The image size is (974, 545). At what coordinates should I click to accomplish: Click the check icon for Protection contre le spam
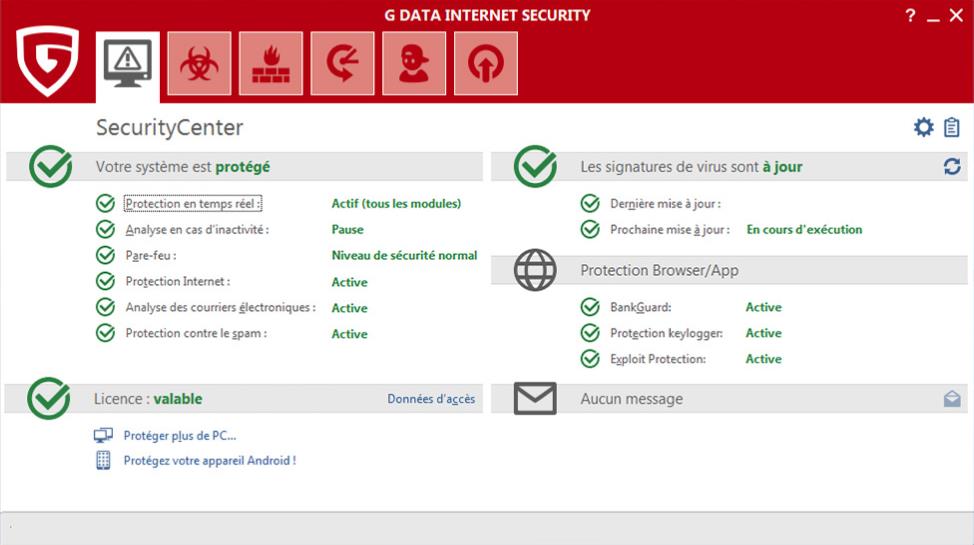pos(106,333)
